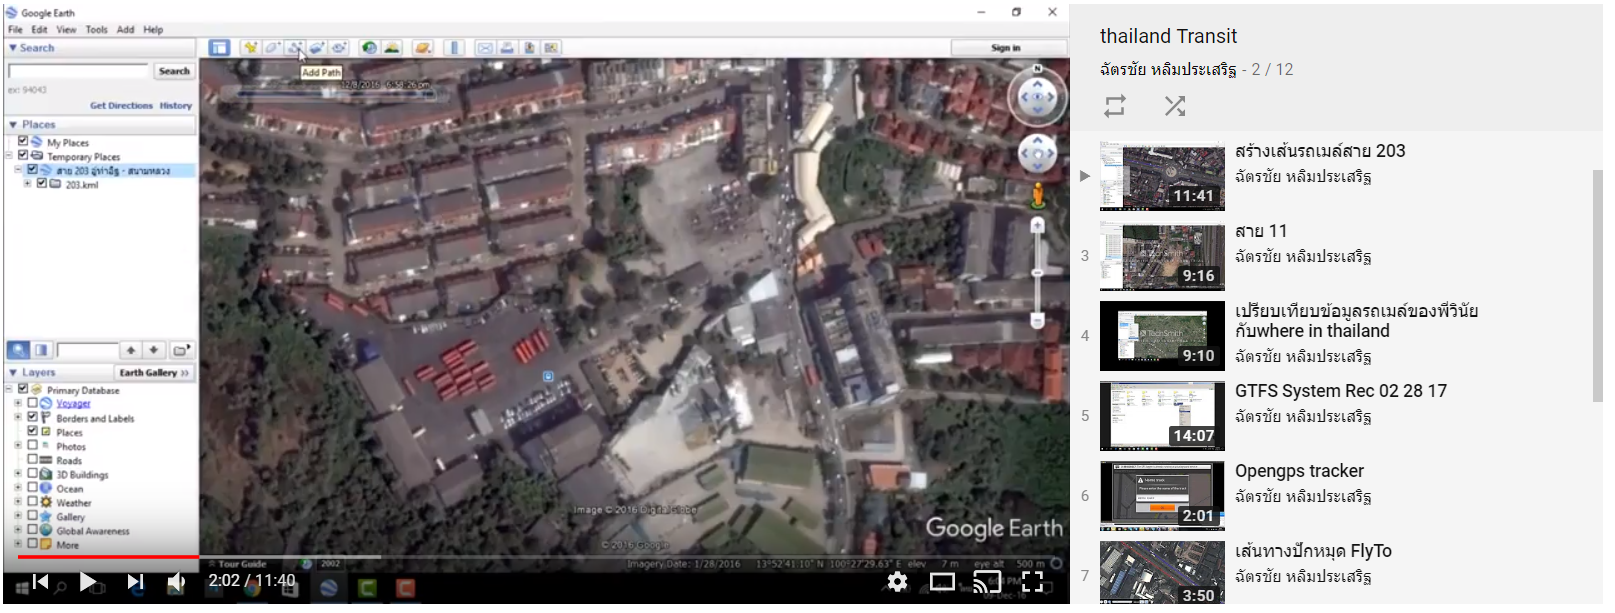The width and height of the screenshot is (1615, 613).
Task: Enable the Roads layer checkbox
Action: 32,459
